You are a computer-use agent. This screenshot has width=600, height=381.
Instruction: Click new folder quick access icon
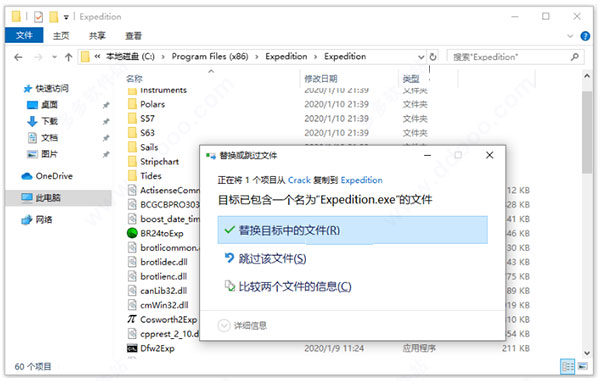coord(54,16)
